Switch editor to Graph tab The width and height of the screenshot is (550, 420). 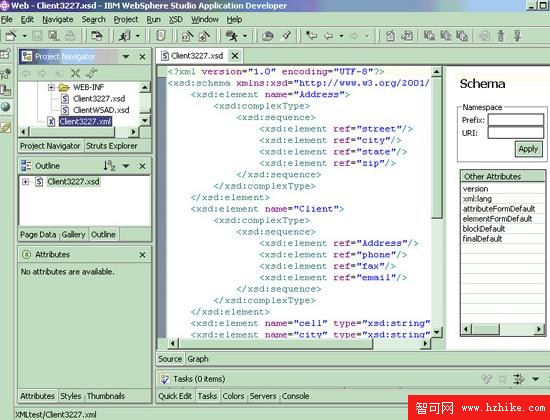(x=198, y=359)
